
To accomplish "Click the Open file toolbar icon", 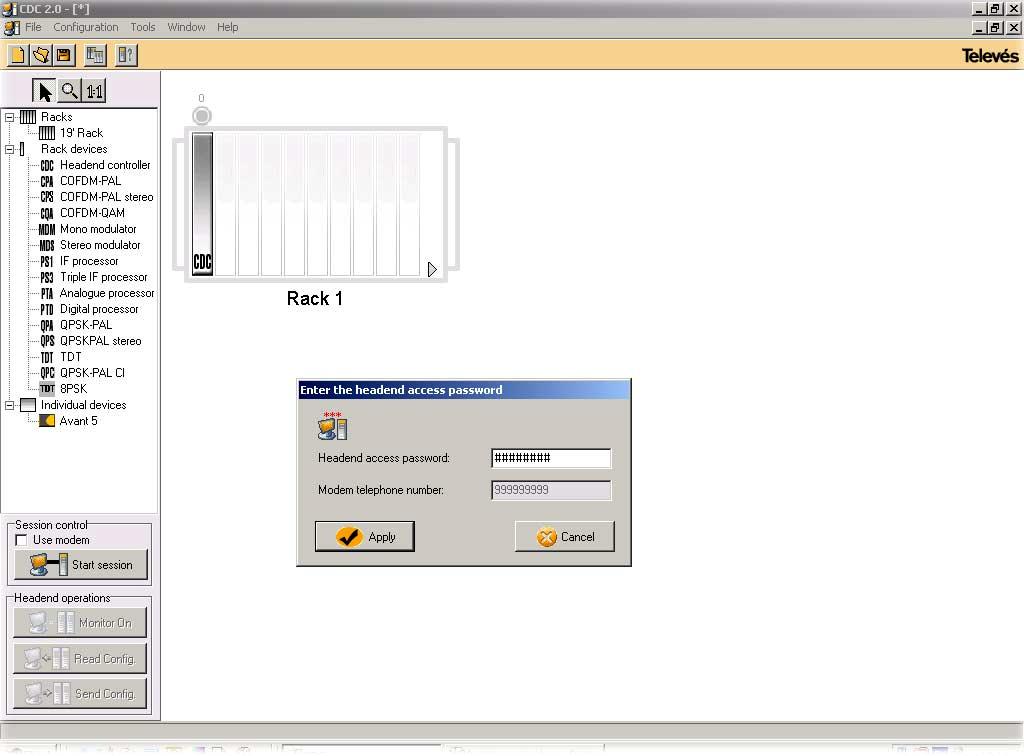I will point(41,55).
